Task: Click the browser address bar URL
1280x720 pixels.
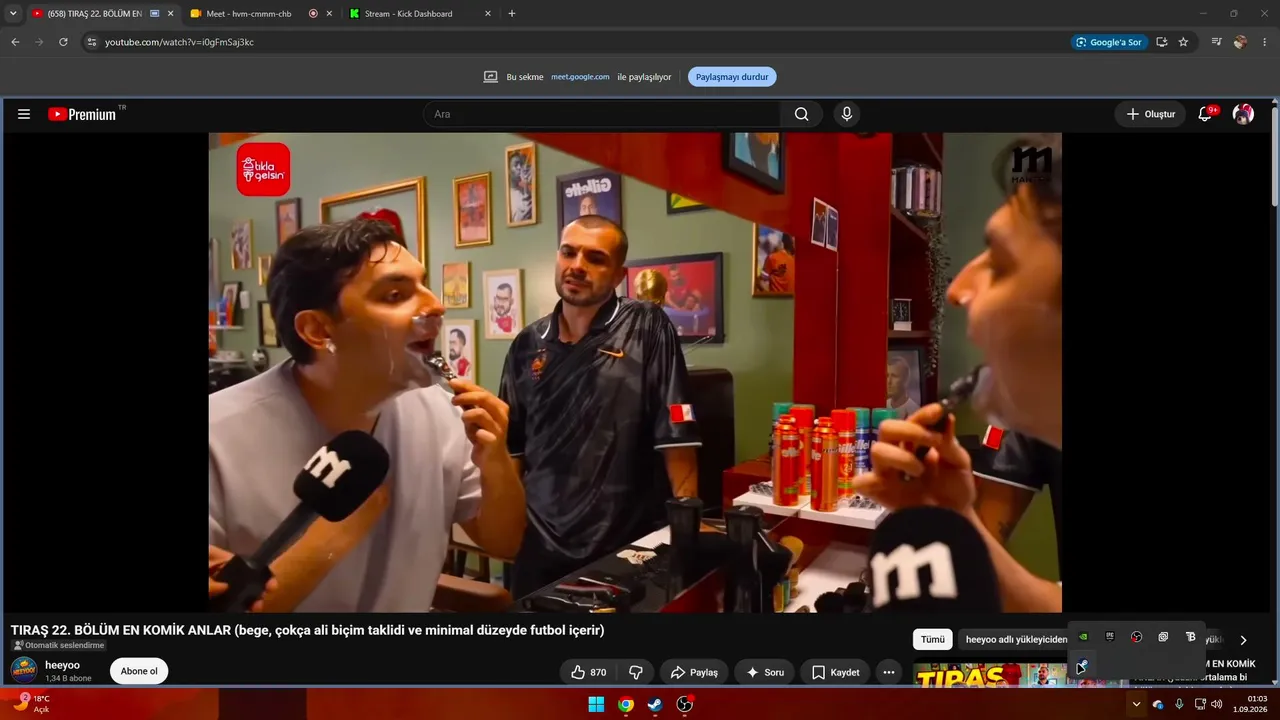Action: [x=179, y=42]
